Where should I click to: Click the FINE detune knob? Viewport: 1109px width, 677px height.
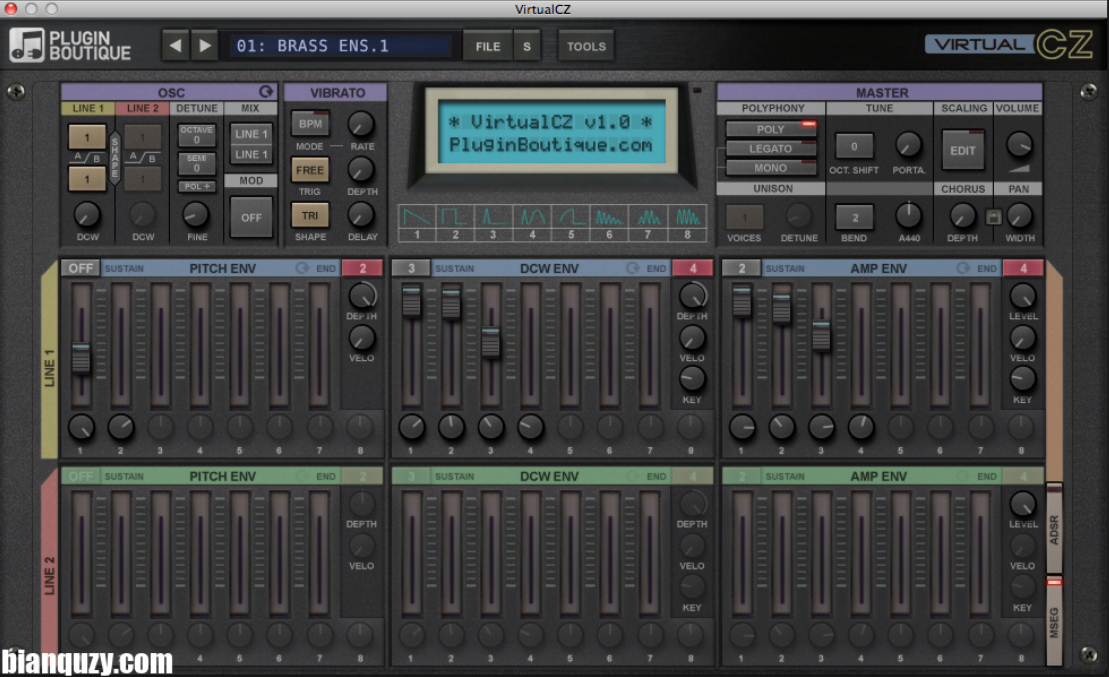pos(196,214)
